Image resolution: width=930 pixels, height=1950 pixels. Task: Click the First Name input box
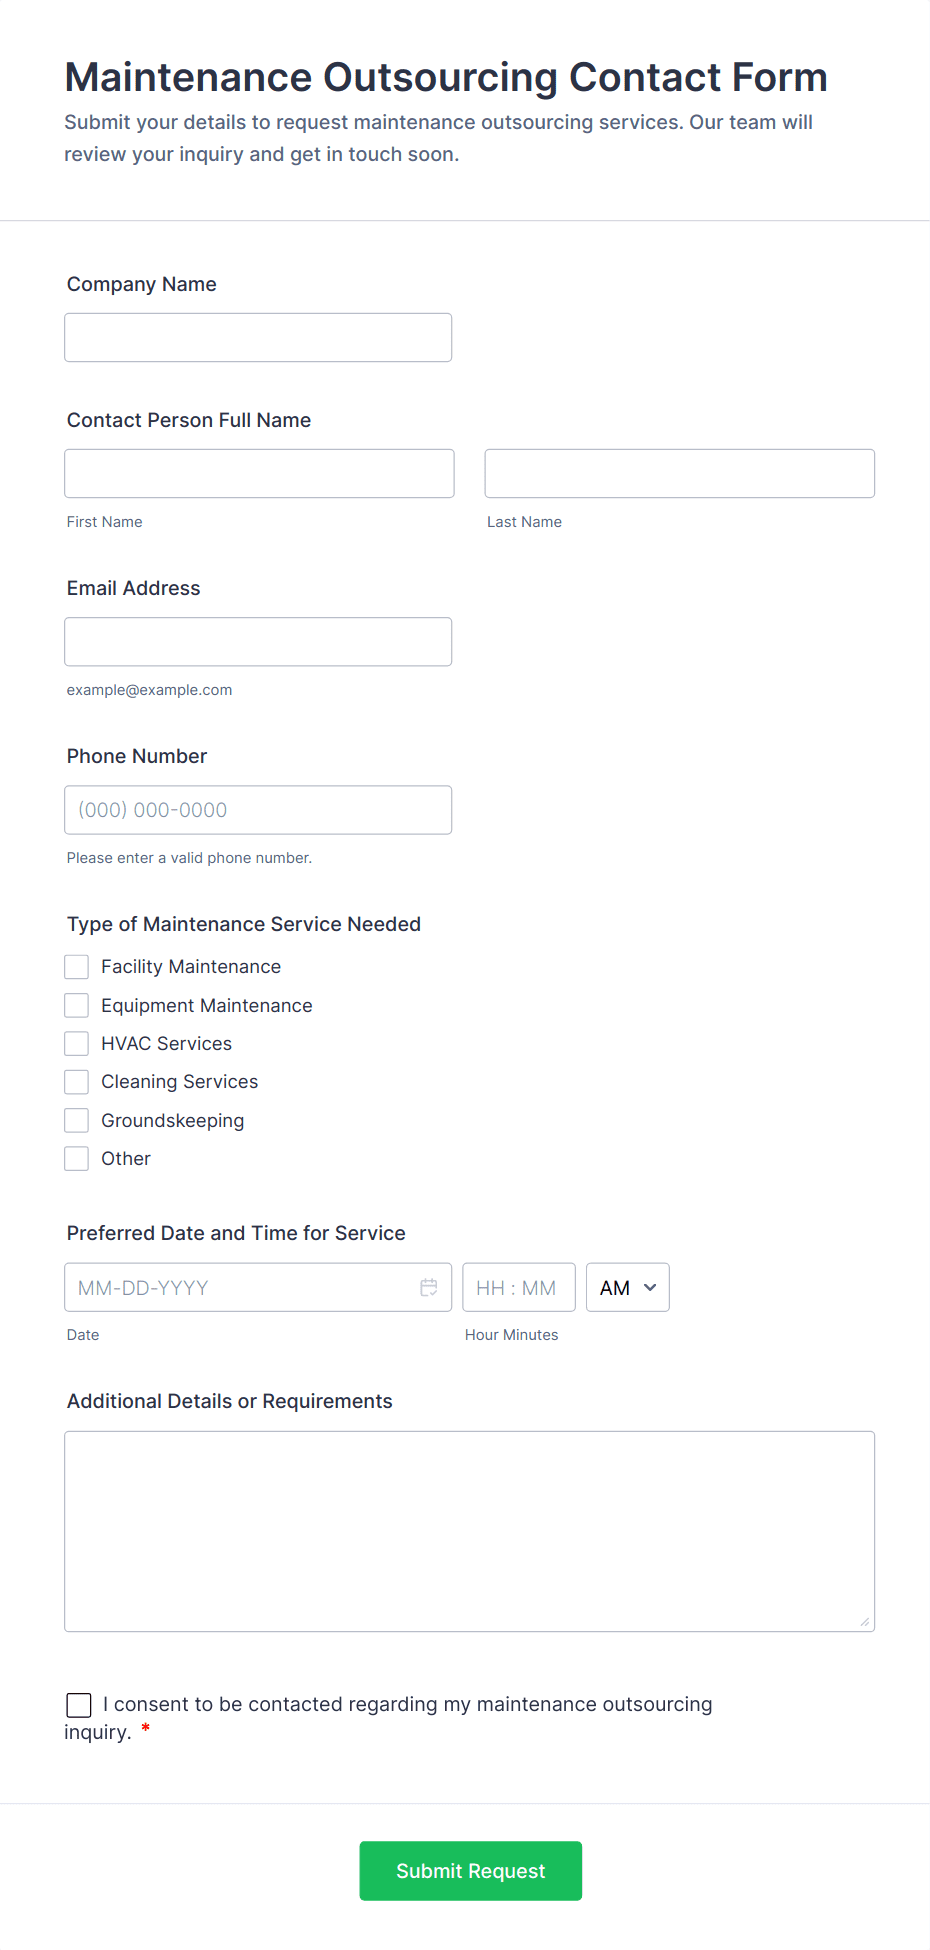259,474
